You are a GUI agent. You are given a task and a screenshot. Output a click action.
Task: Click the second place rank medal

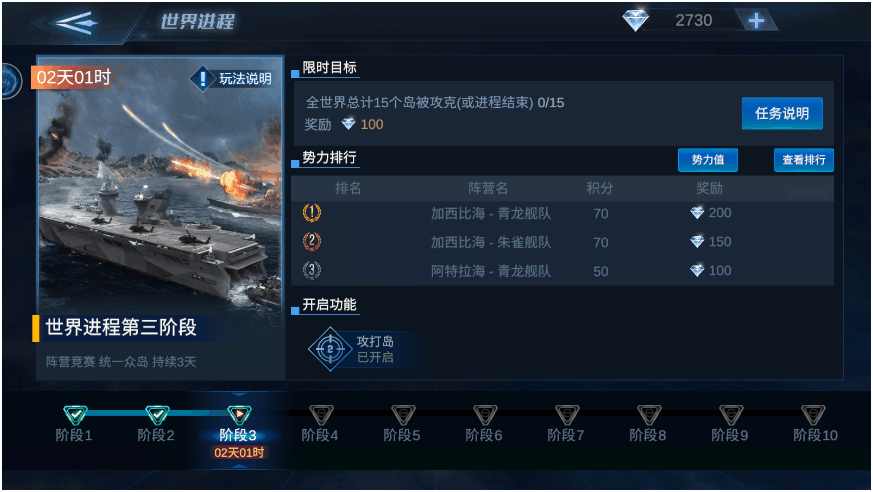point(312,242)
